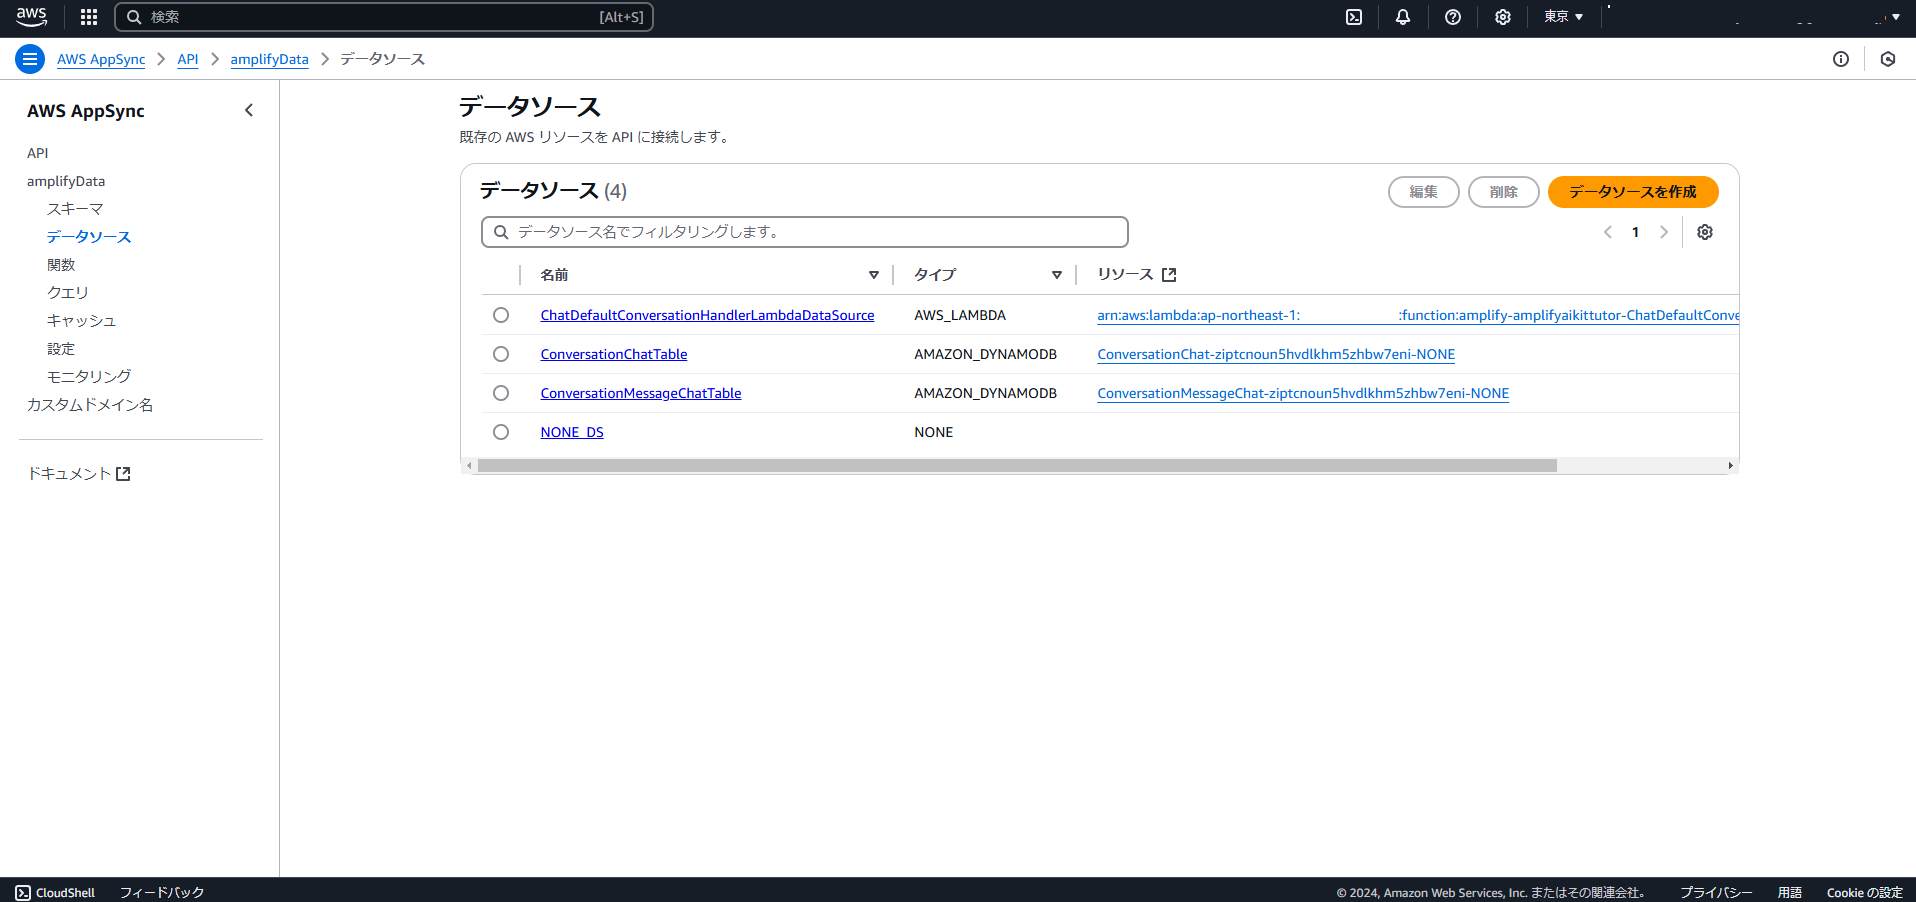Screen dimensions: 1916x902
Task: Sort by タイプ column dropdown arrow
Action: (x=1057, y=275)
